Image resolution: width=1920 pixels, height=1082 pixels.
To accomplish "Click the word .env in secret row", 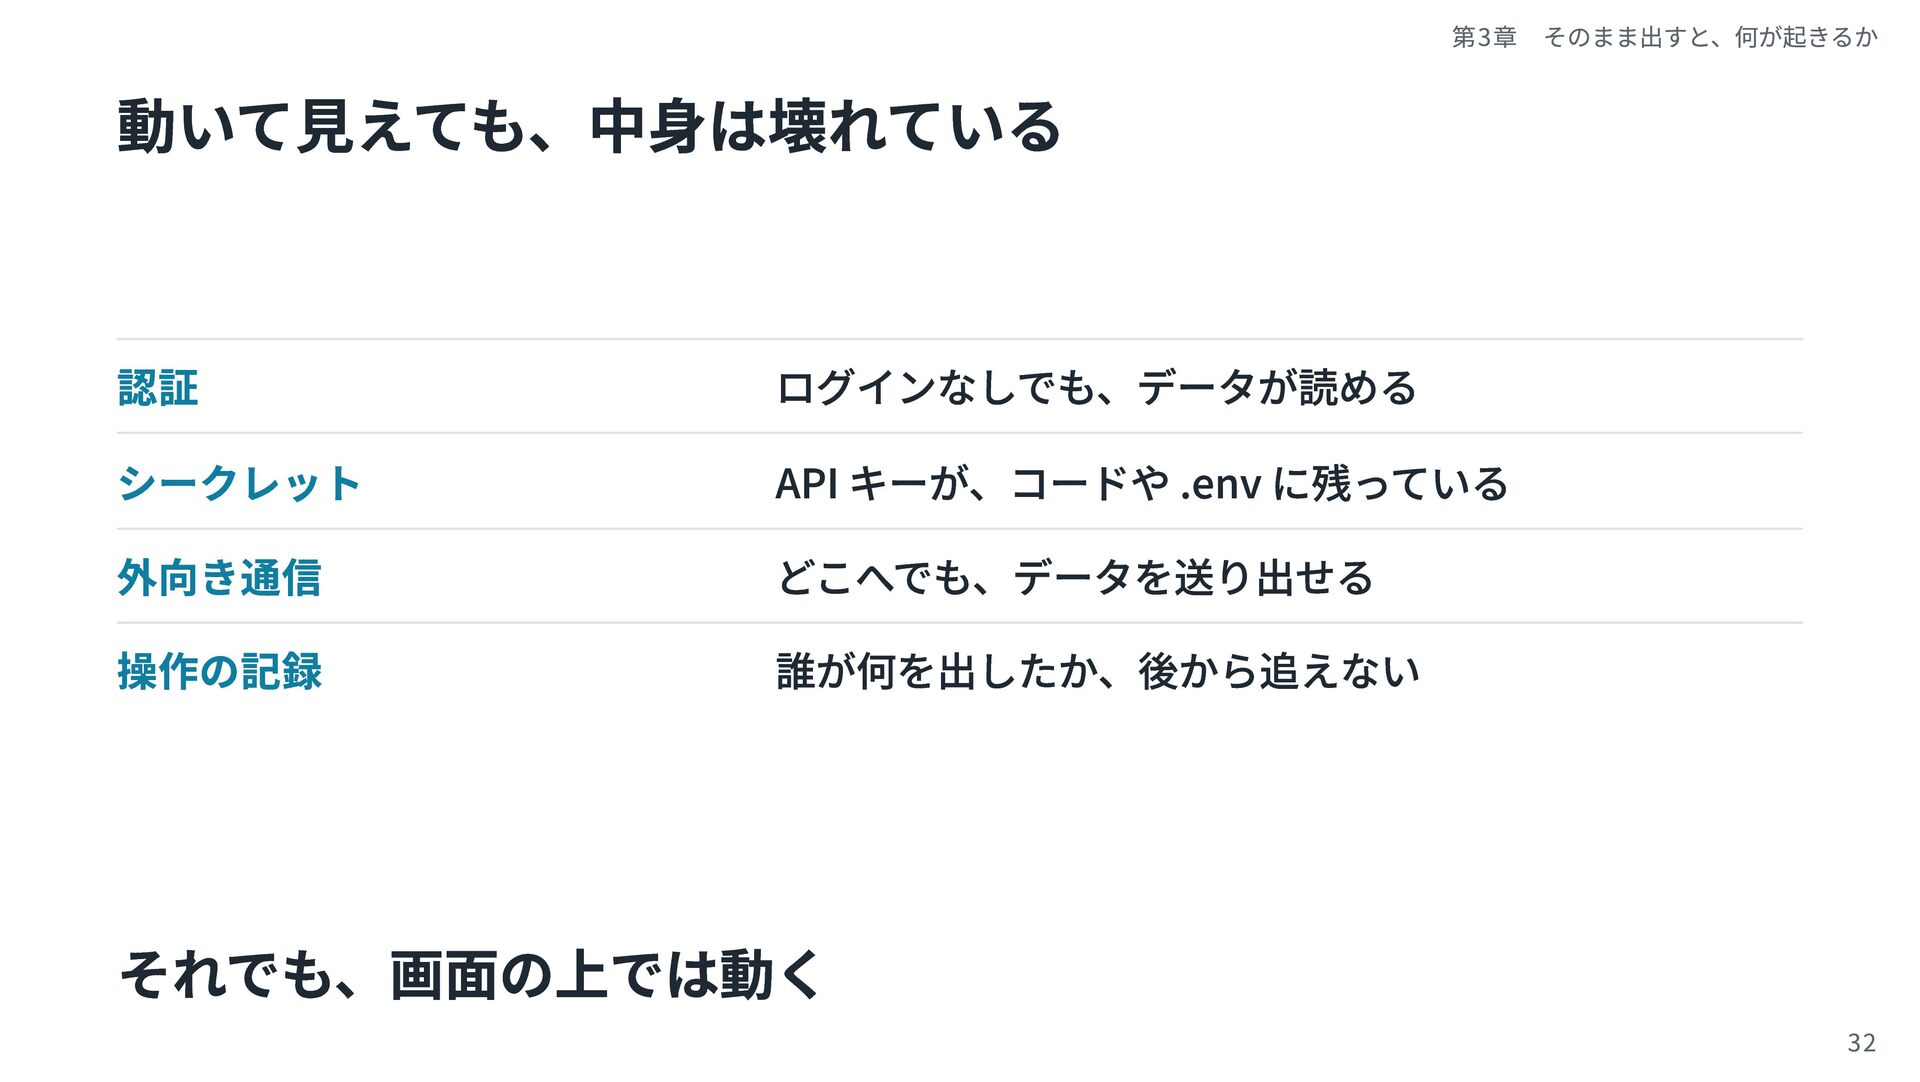I will (1221, 485).
